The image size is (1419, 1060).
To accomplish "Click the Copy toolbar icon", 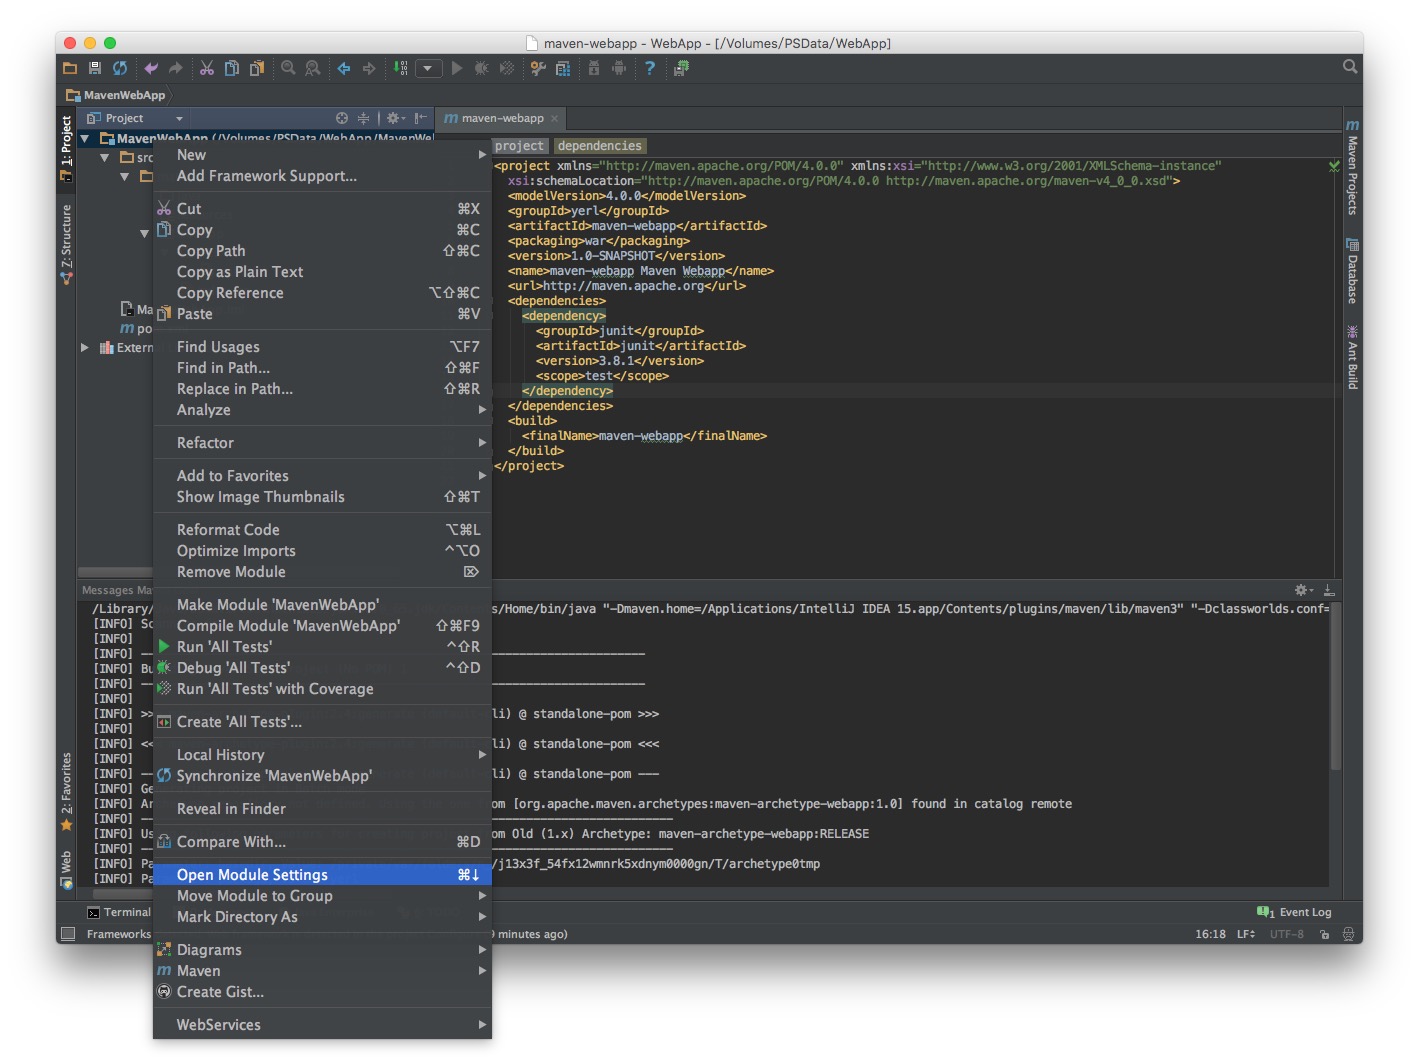I will coord(232,68).
